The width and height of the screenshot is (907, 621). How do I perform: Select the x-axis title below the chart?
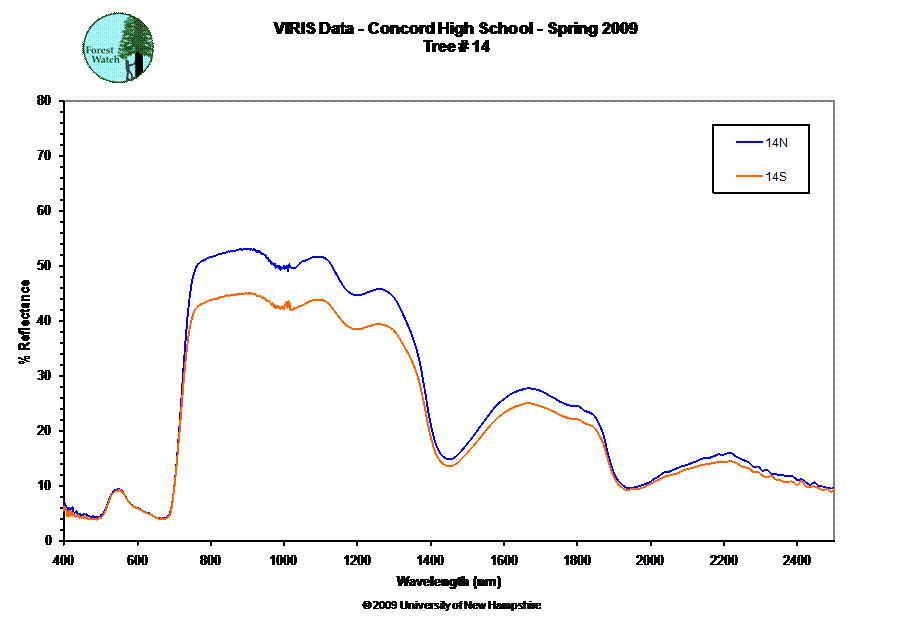coord(450,581)
